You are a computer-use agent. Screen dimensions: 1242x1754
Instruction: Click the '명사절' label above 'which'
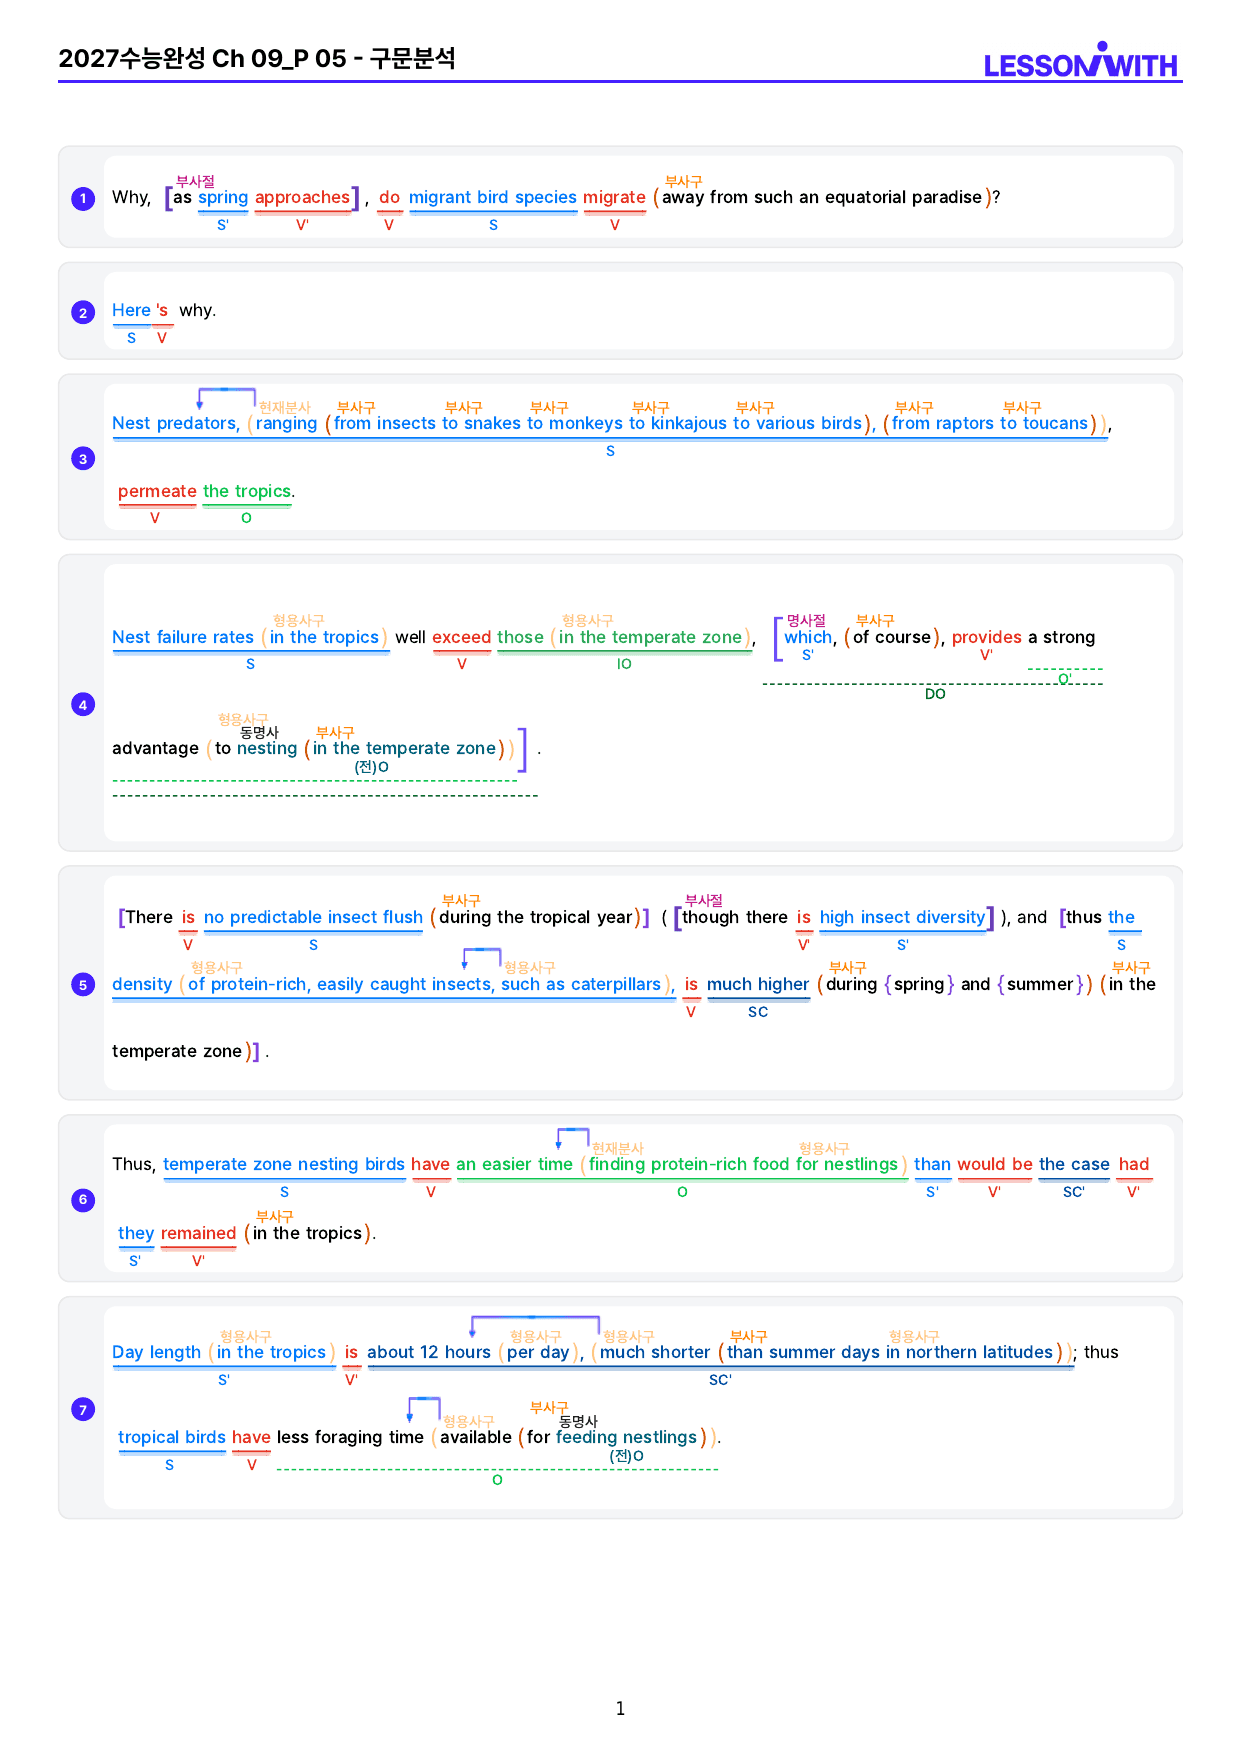[806, 621]
